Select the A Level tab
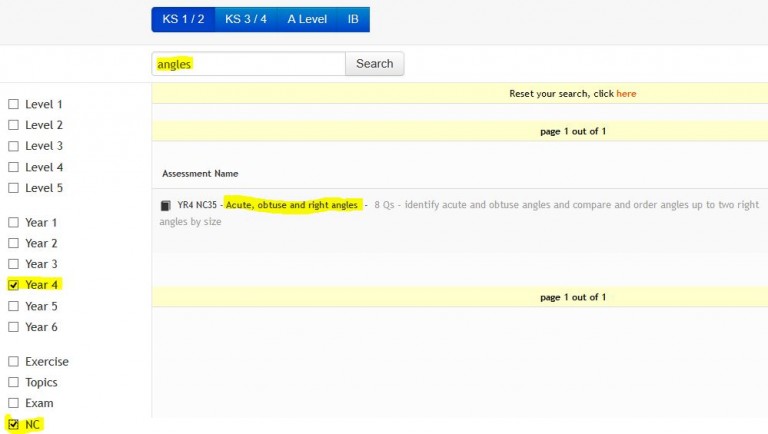 click(x=306, y=19)
